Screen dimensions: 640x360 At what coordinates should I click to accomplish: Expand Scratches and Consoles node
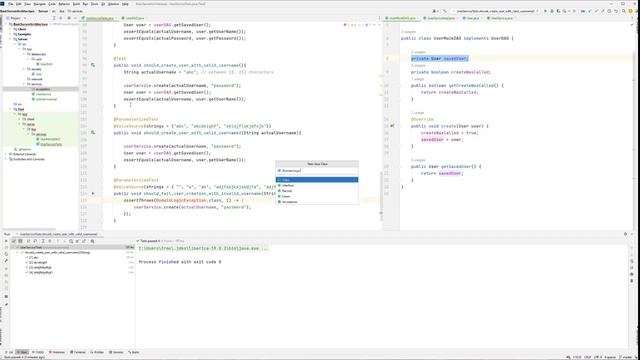pyautogui.click(x=6, y=159)
